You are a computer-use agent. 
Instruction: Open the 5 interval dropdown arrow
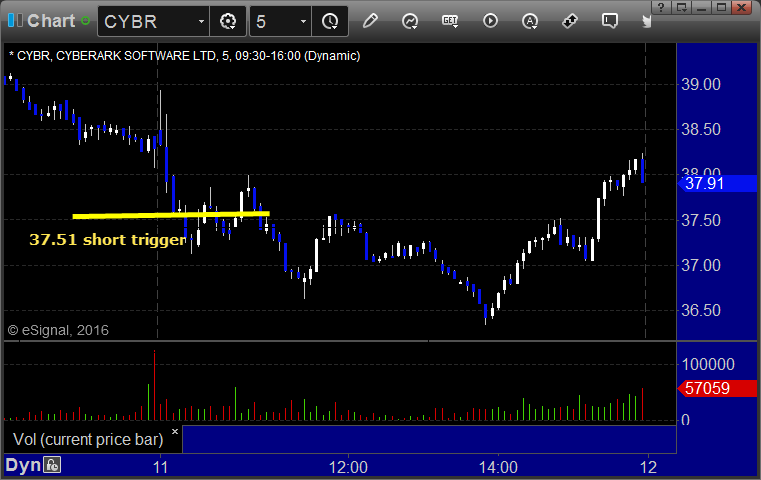point(303,21)
